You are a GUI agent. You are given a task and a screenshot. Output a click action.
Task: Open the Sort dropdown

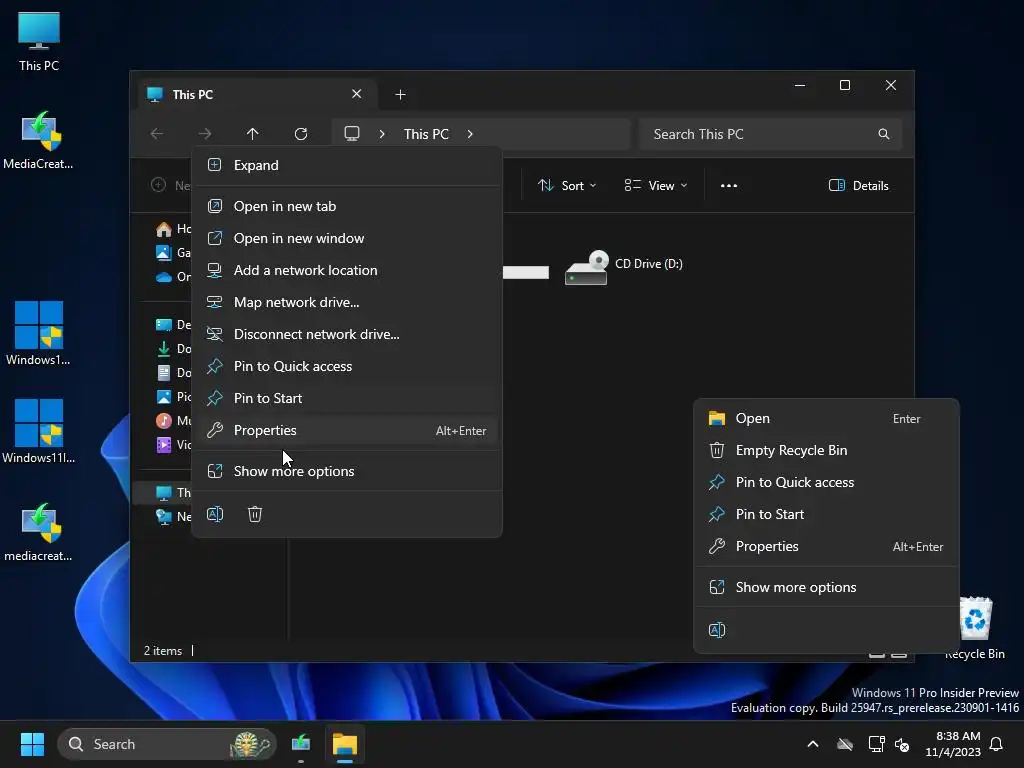coord(567,186)
